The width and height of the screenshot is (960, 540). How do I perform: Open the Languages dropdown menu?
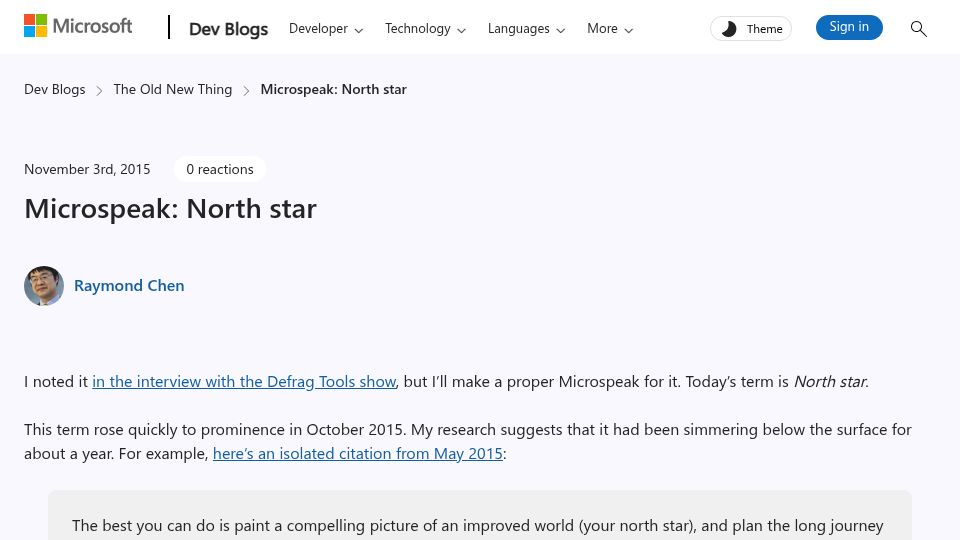click(x=526, y=29)
